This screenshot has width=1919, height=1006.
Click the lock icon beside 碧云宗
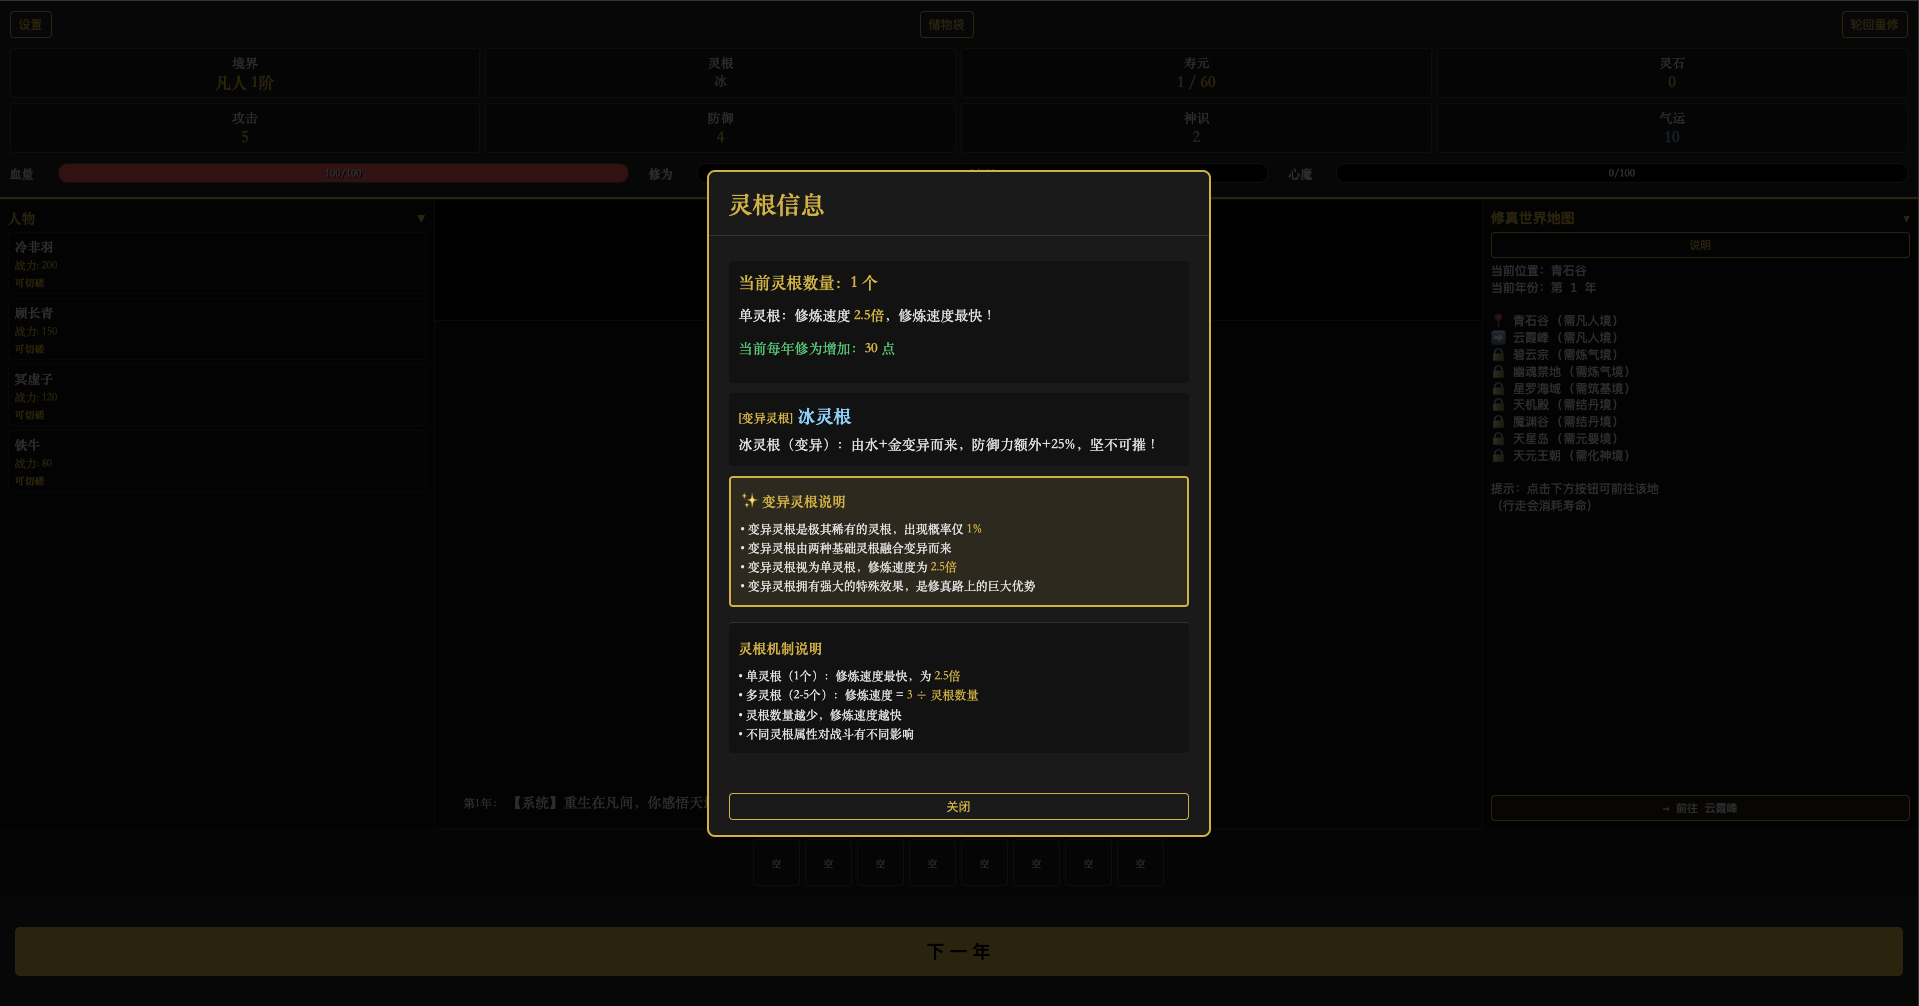1498,355
